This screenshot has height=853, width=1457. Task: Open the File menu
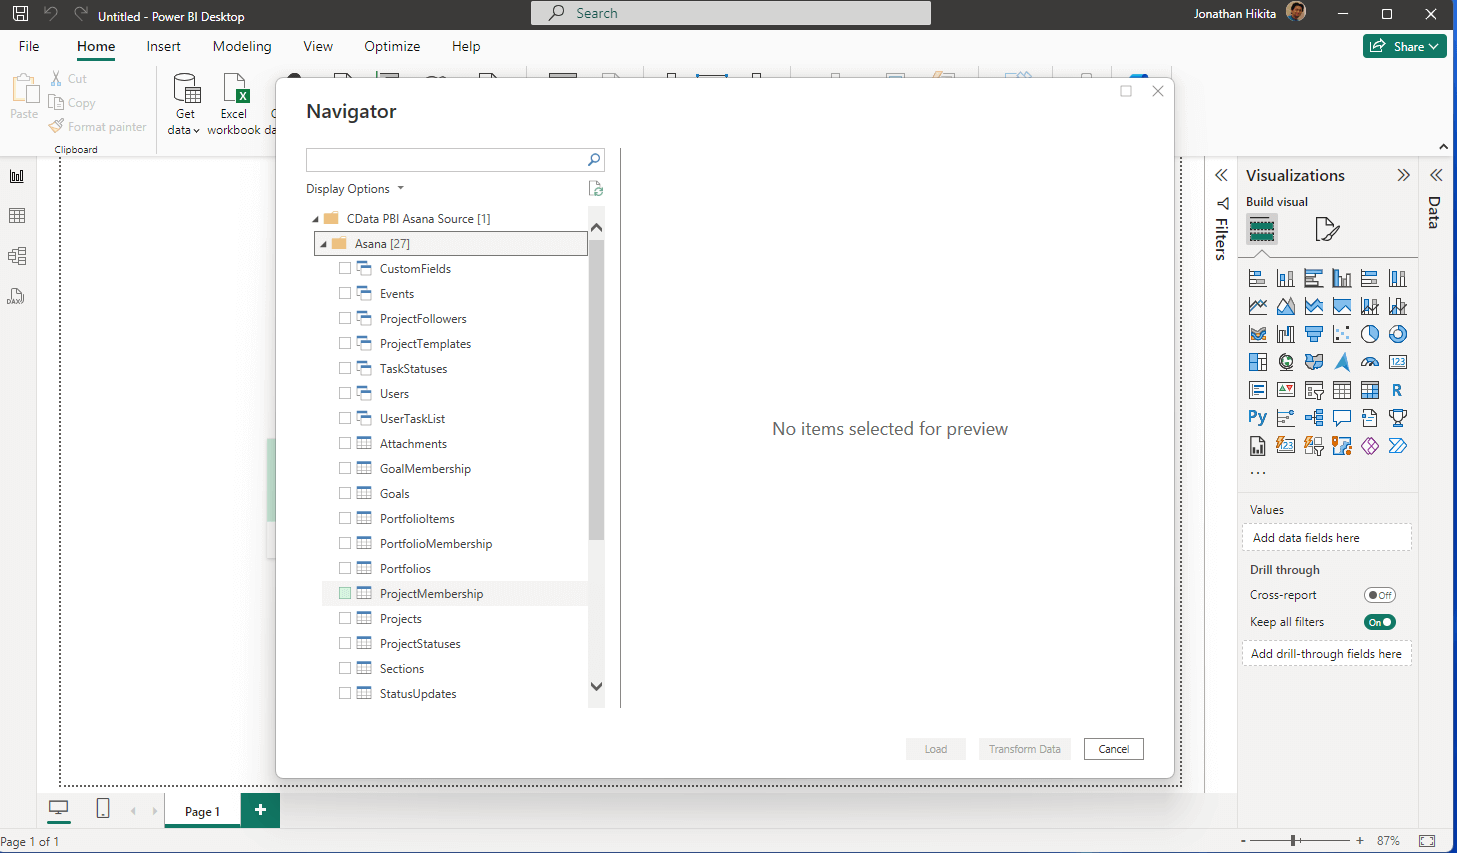pyautogui.click(x=29, y=46)
